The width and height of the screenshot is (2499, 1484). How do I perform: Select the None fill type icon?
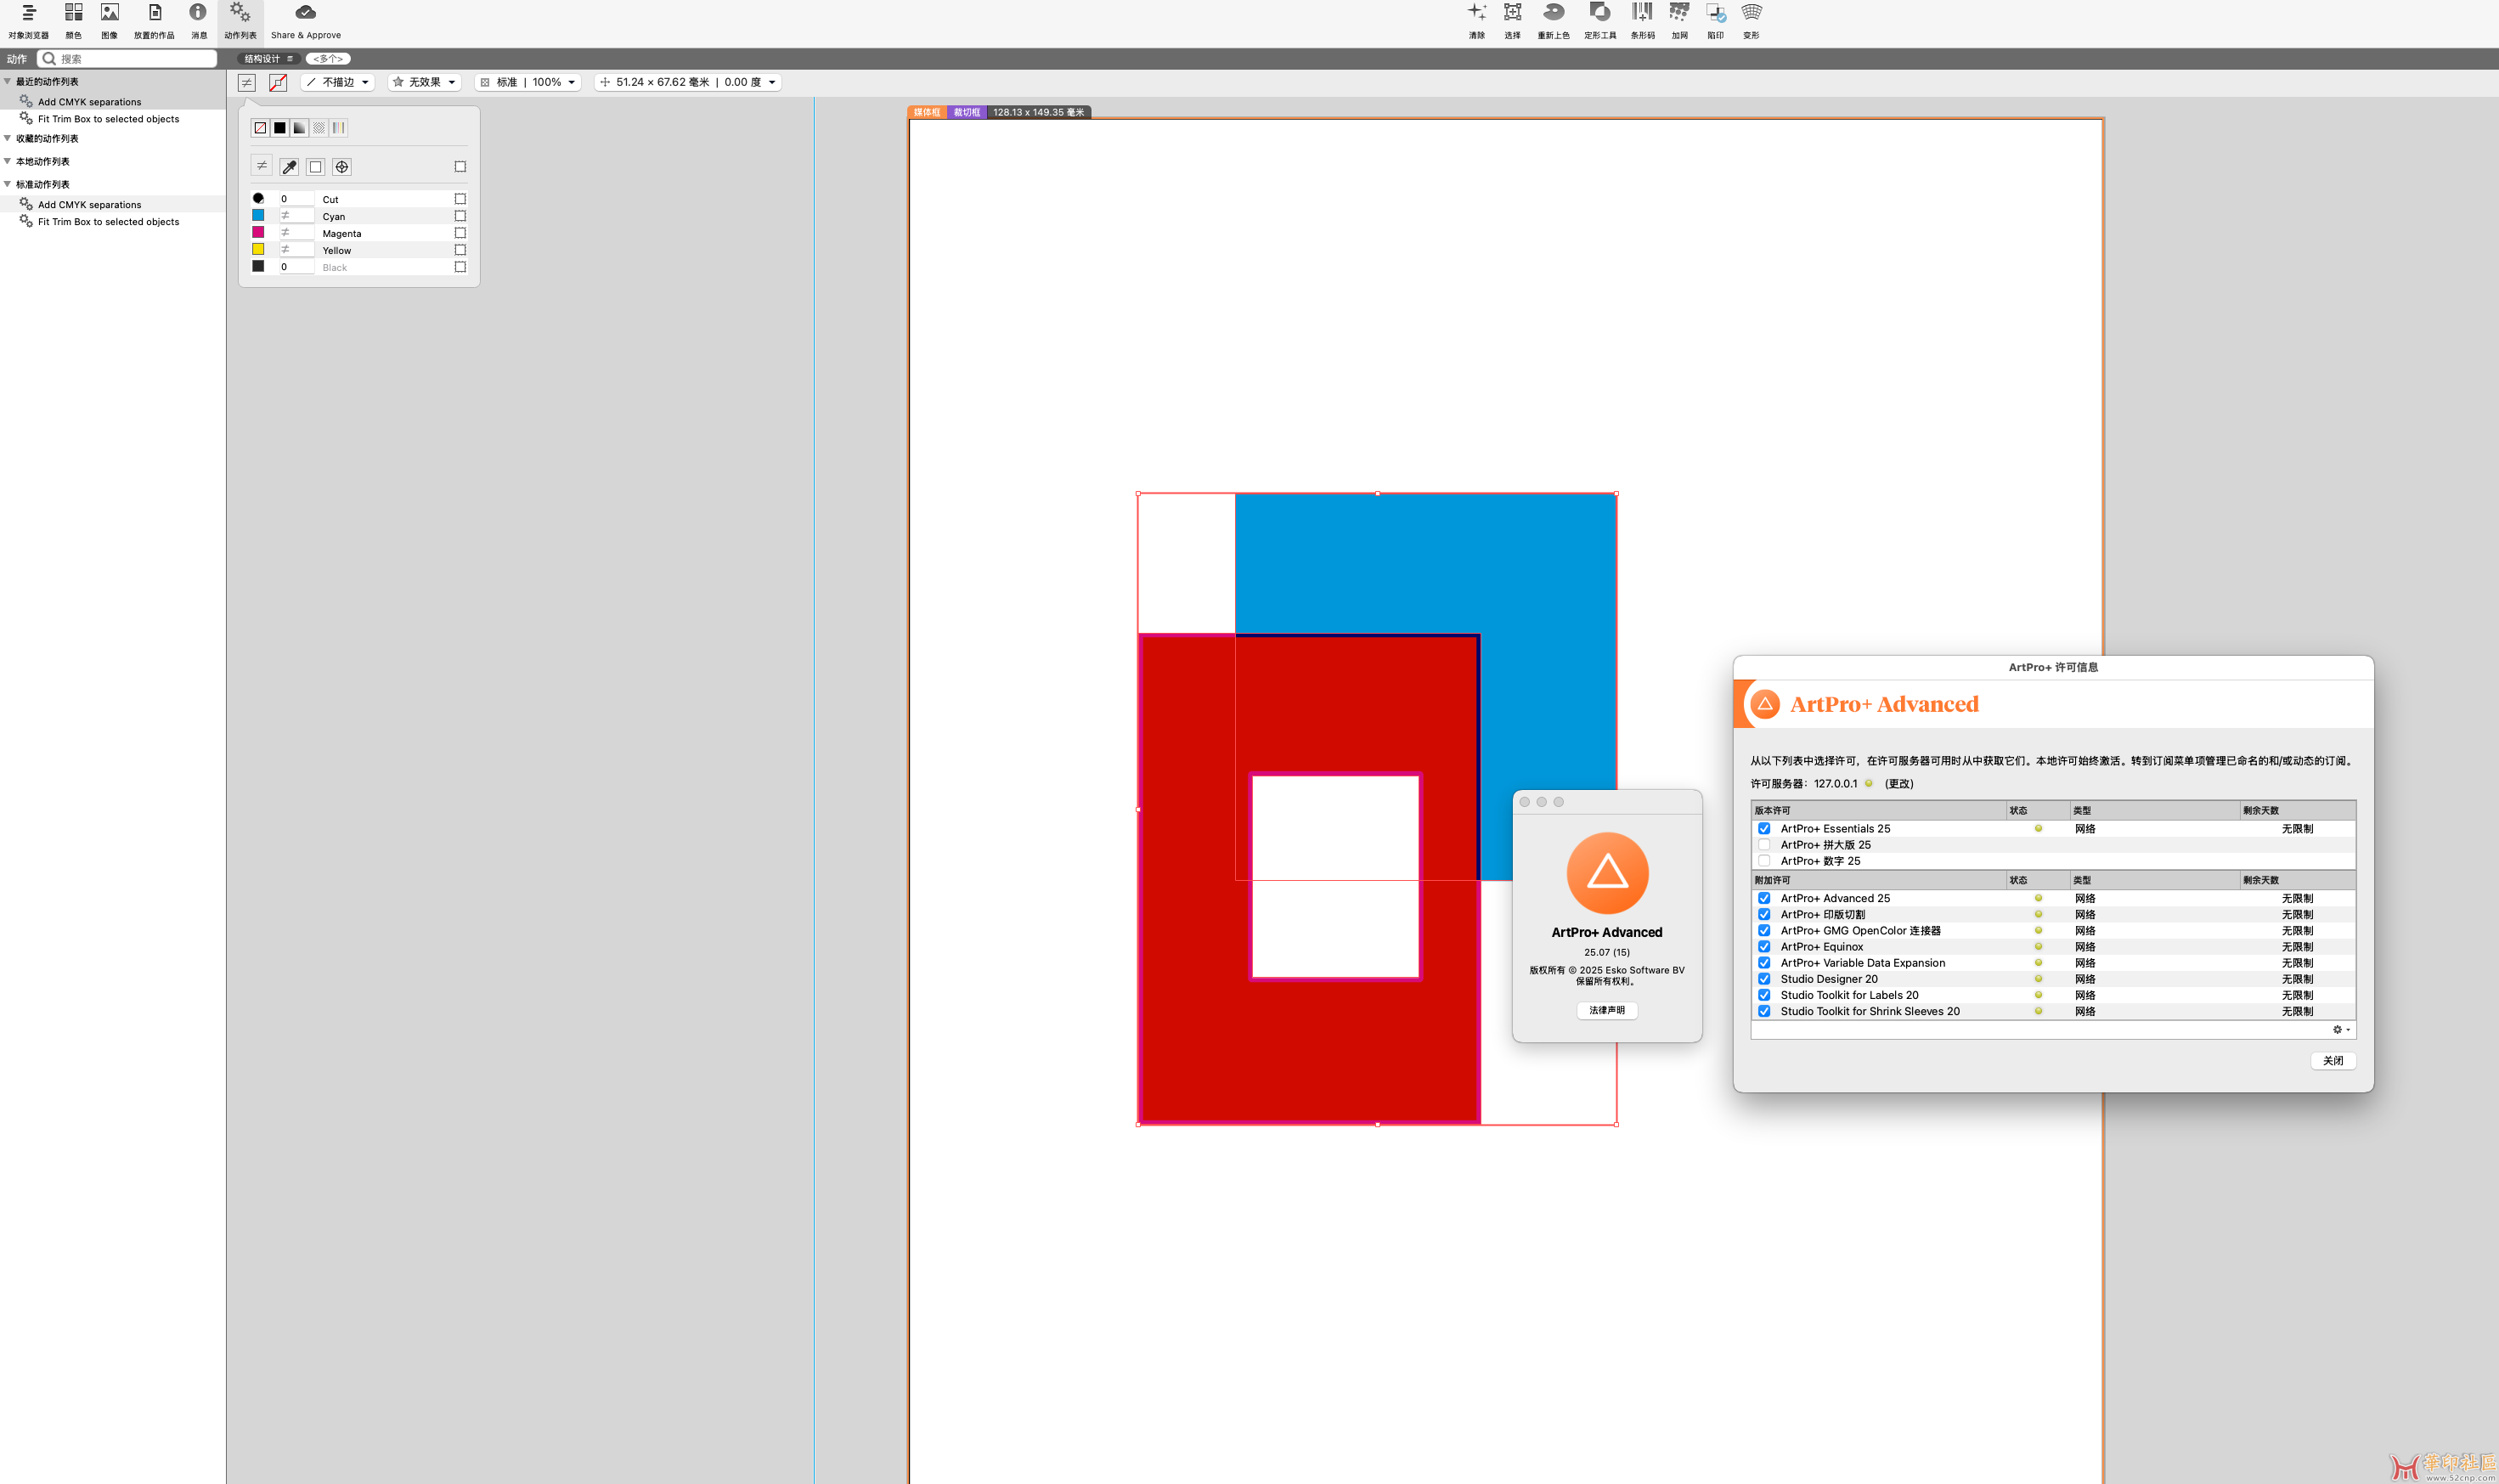(260, 127)
